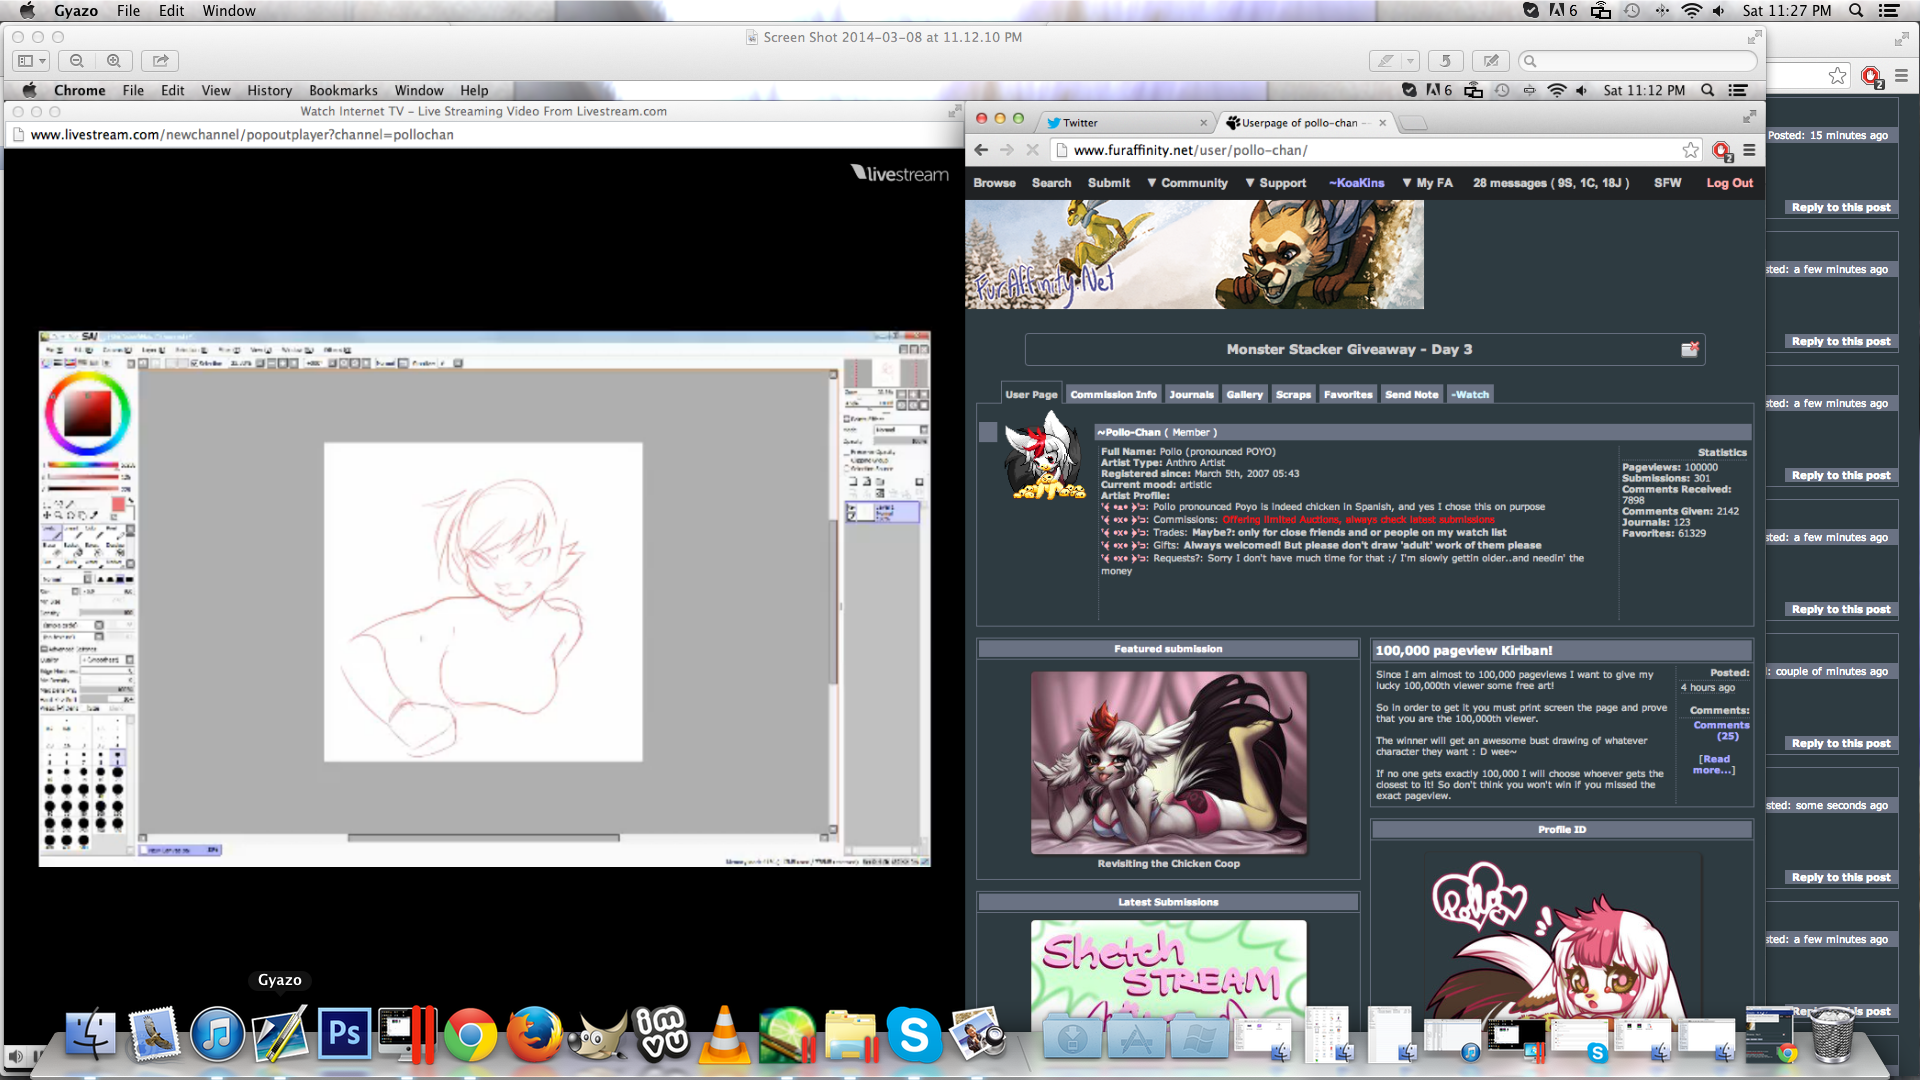Toggle the Show Edit Toolbar button
Screen dimensions: 1920x1080
(1491, 61)
